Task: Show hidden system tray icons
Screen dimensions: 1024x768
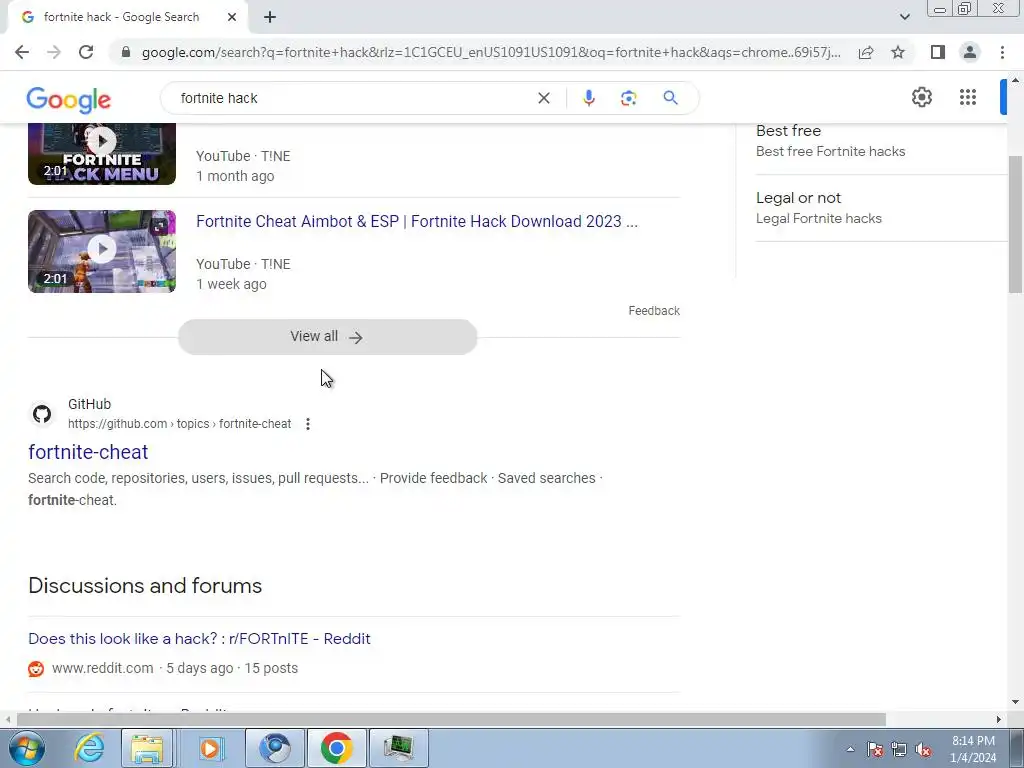Action: click(850, 749)
